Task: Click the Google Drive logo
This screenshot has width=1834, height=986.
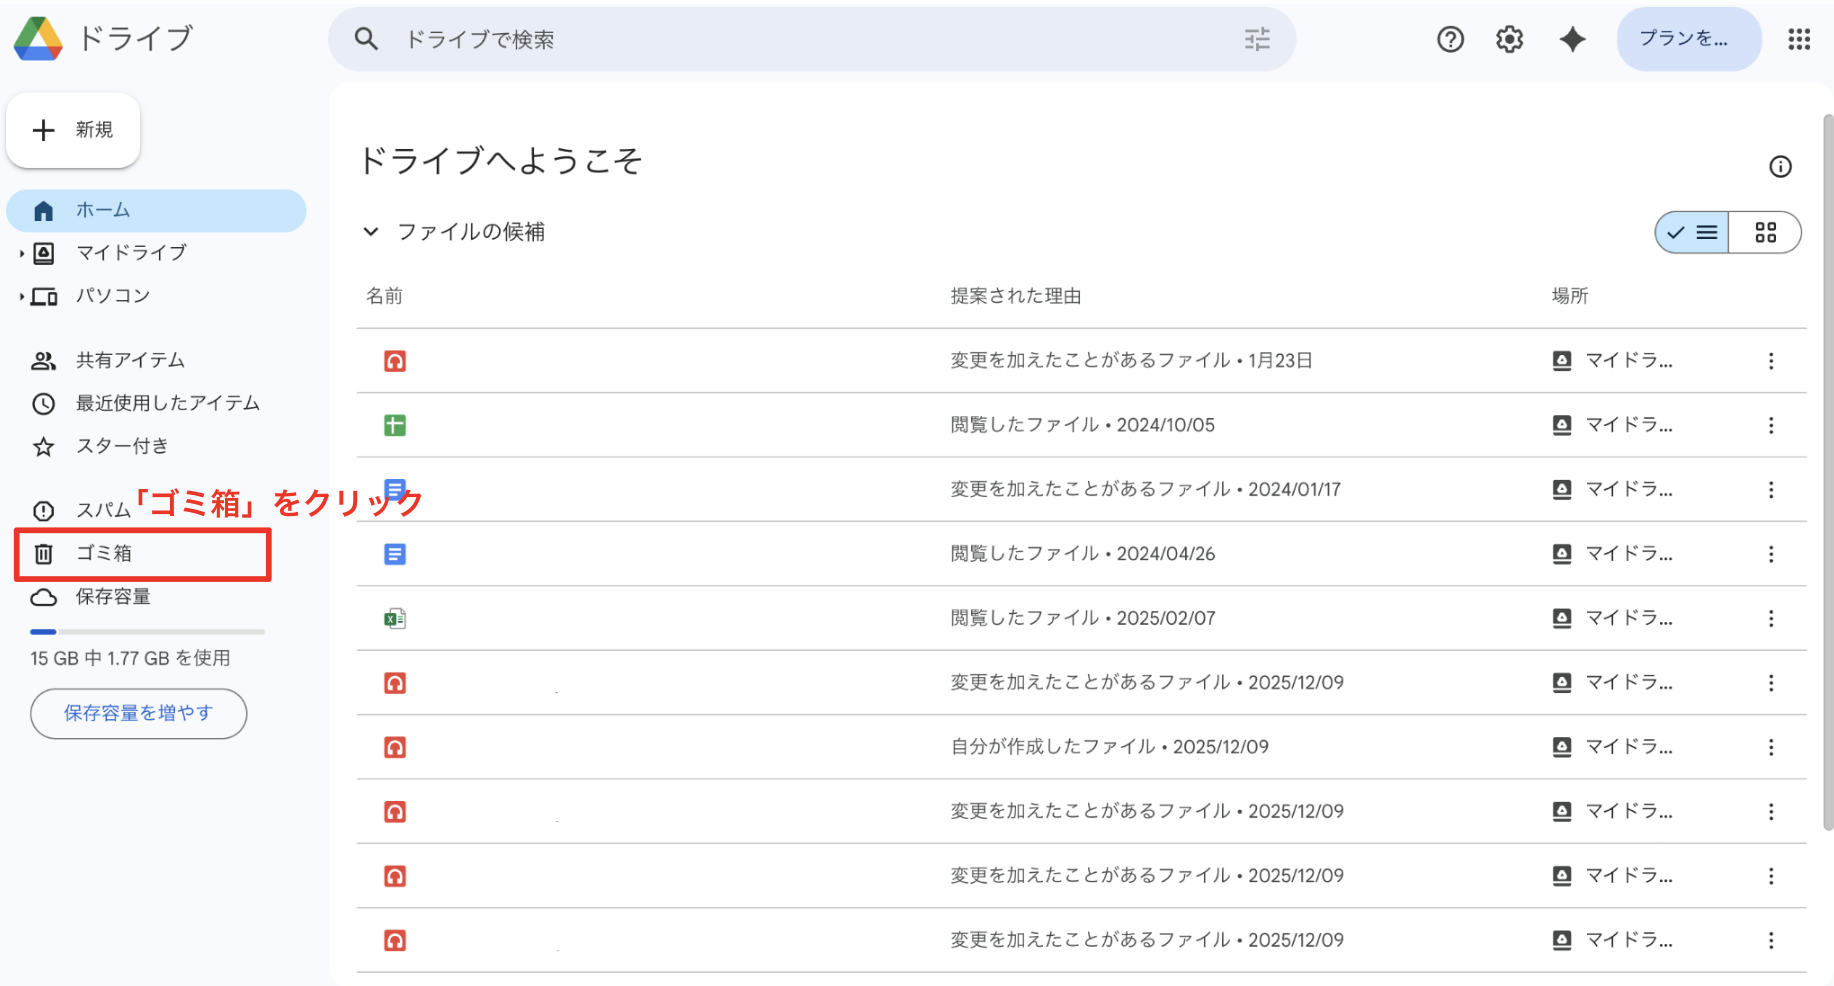Action: point(38,39)
